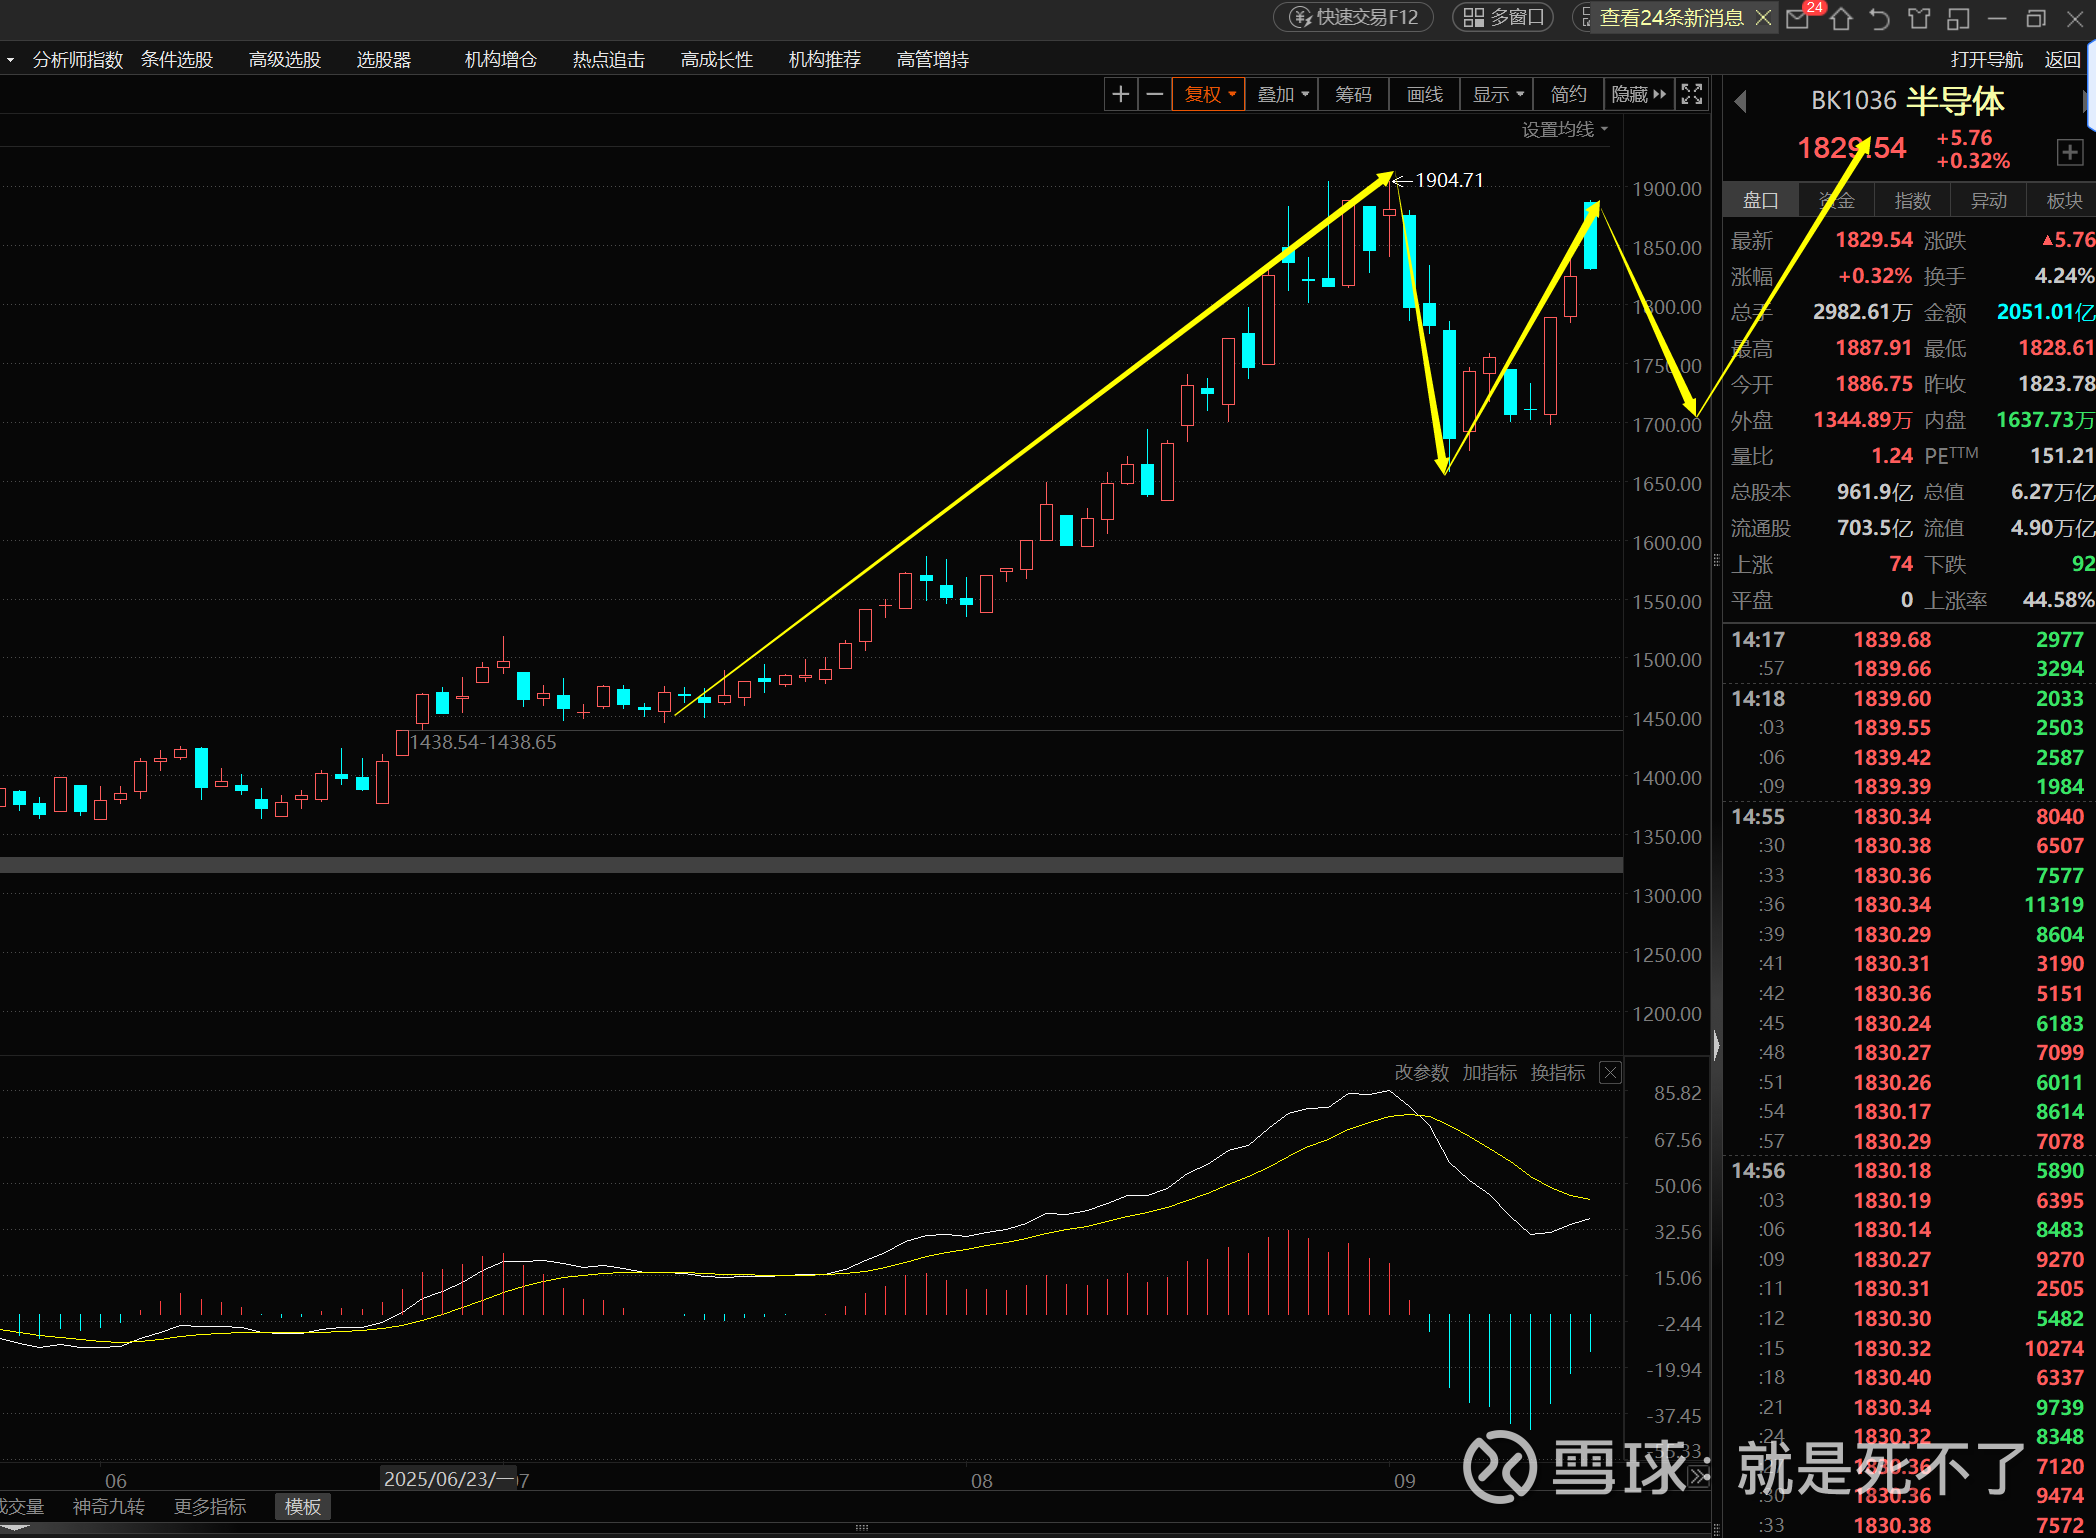
Task: Click the undo back arrow icon
Action: [x=1880, y=18]
